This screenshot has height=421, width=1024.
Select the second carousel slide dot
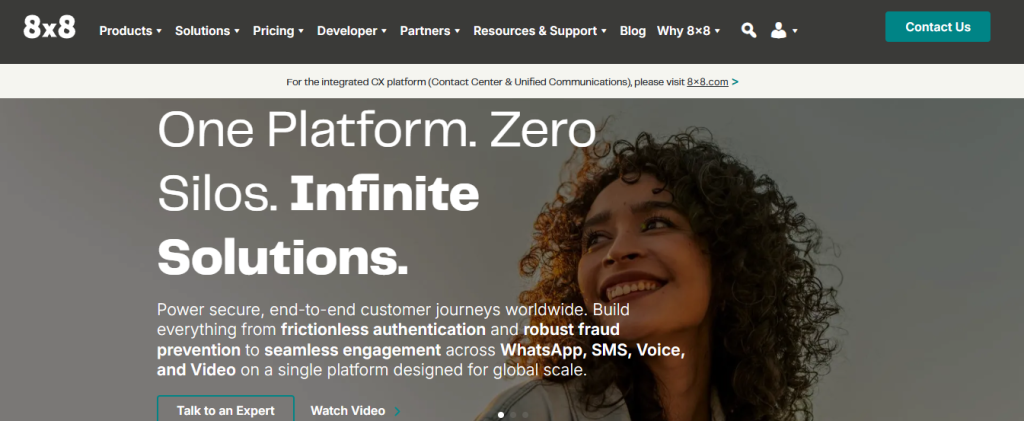513,414
